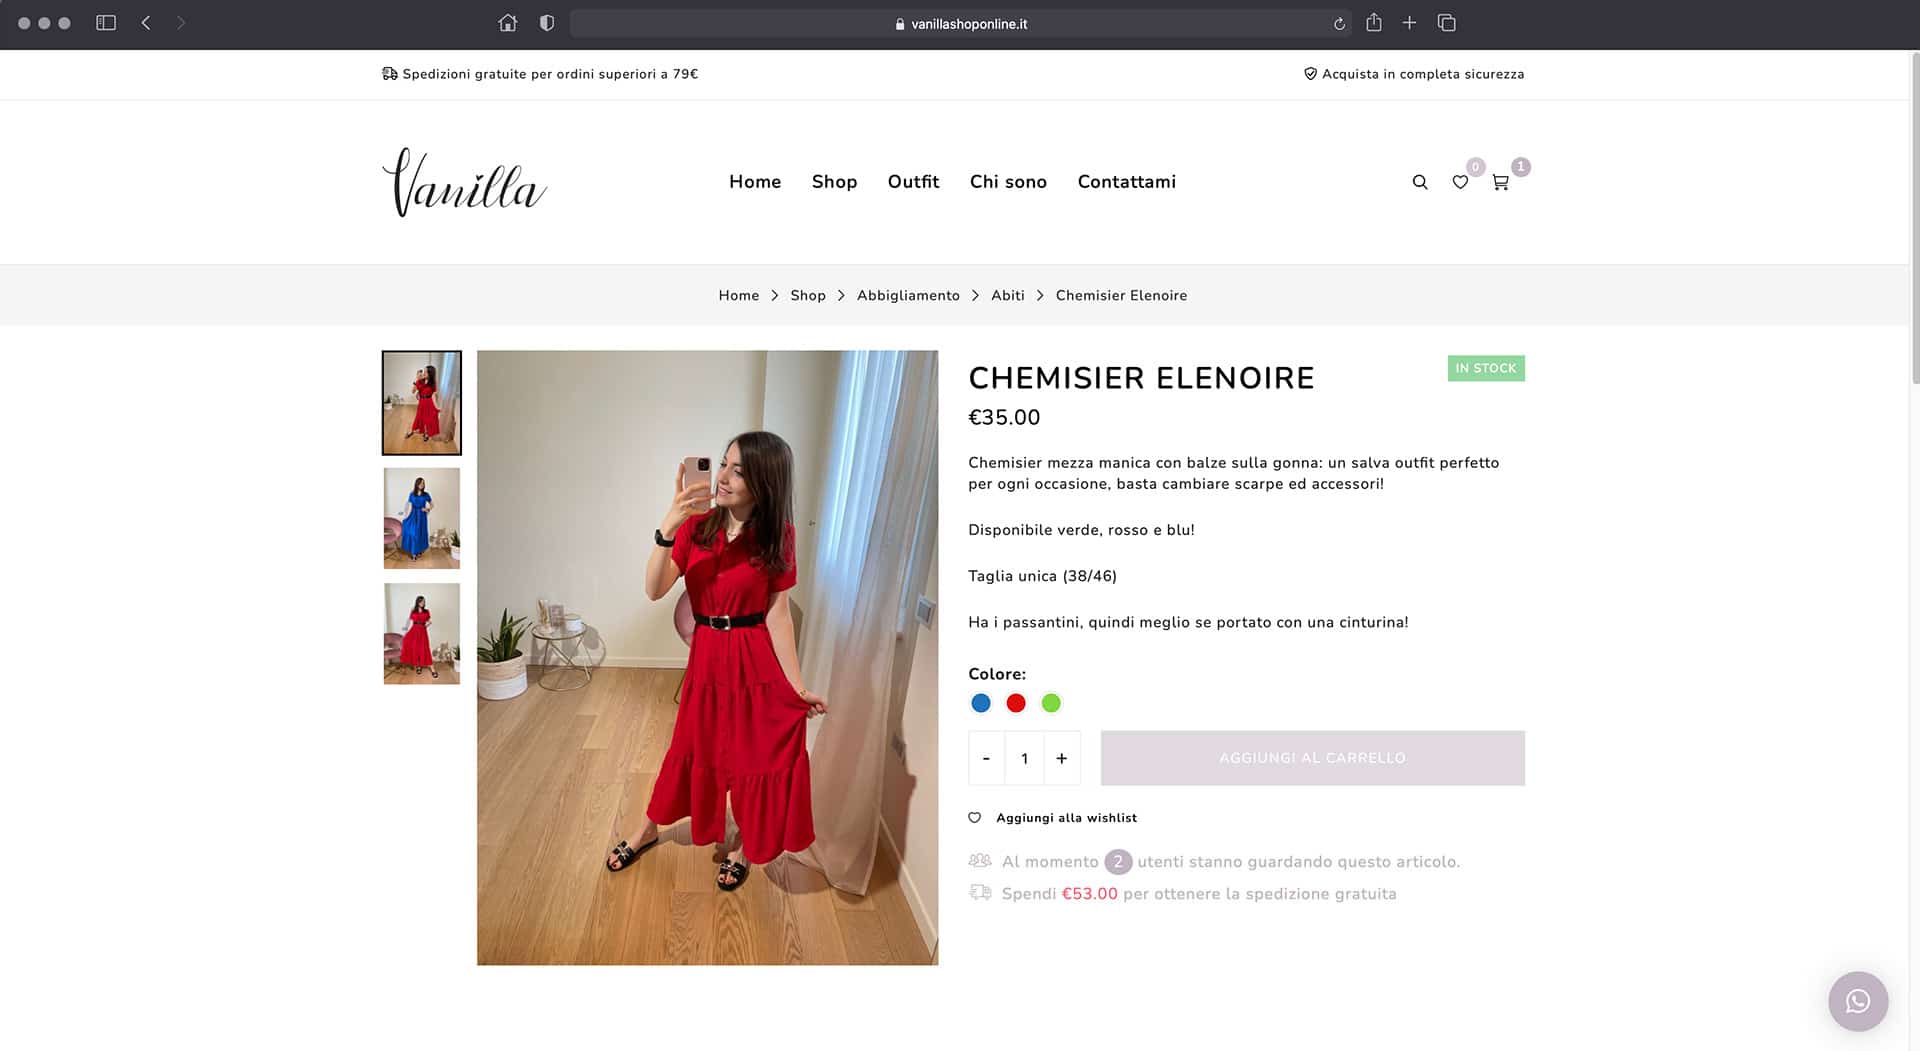Click the browser home icon
The image size is (1920, 1051).
(x=508, y=23)
